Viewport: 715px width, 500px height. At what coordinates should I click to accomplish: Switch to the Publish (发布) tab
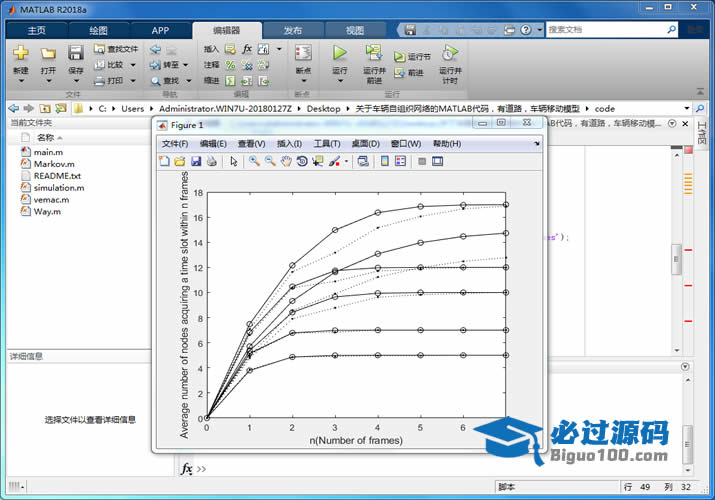point(293,31)
